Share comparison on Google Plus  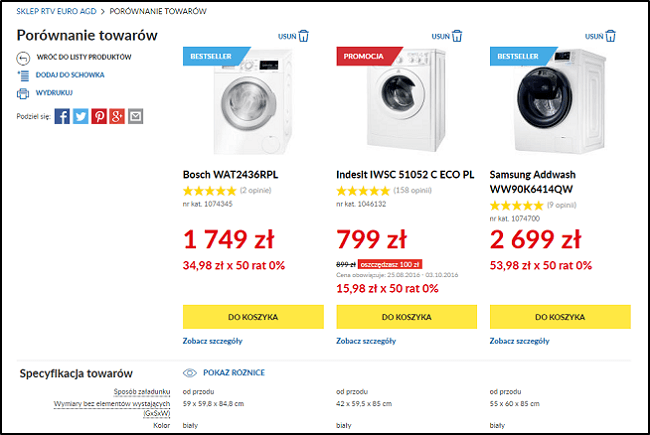[x=117, y=116]
